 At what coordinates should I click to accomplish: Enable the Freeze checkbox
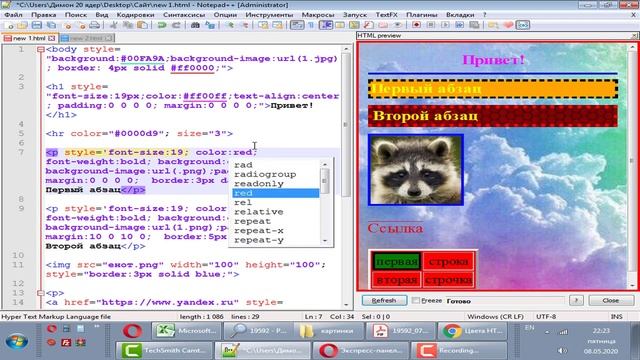coord(416,300)
